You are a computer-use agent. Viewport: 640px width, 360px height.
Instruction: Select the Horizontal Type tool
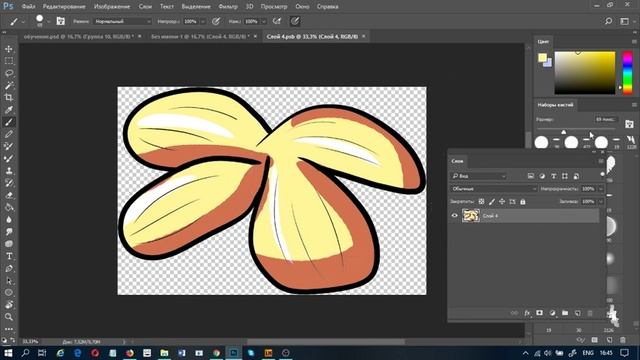[9, 256]
